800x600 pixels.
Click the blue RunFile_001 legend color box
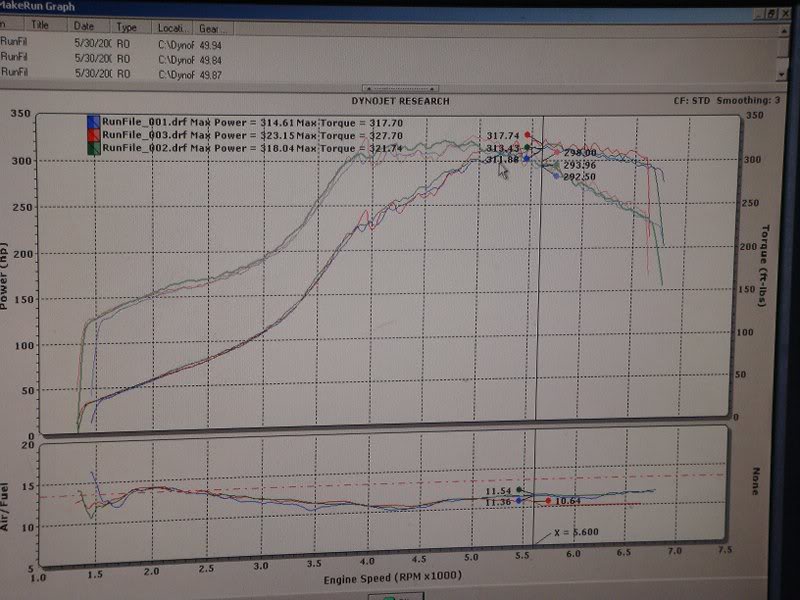[93, 122]
